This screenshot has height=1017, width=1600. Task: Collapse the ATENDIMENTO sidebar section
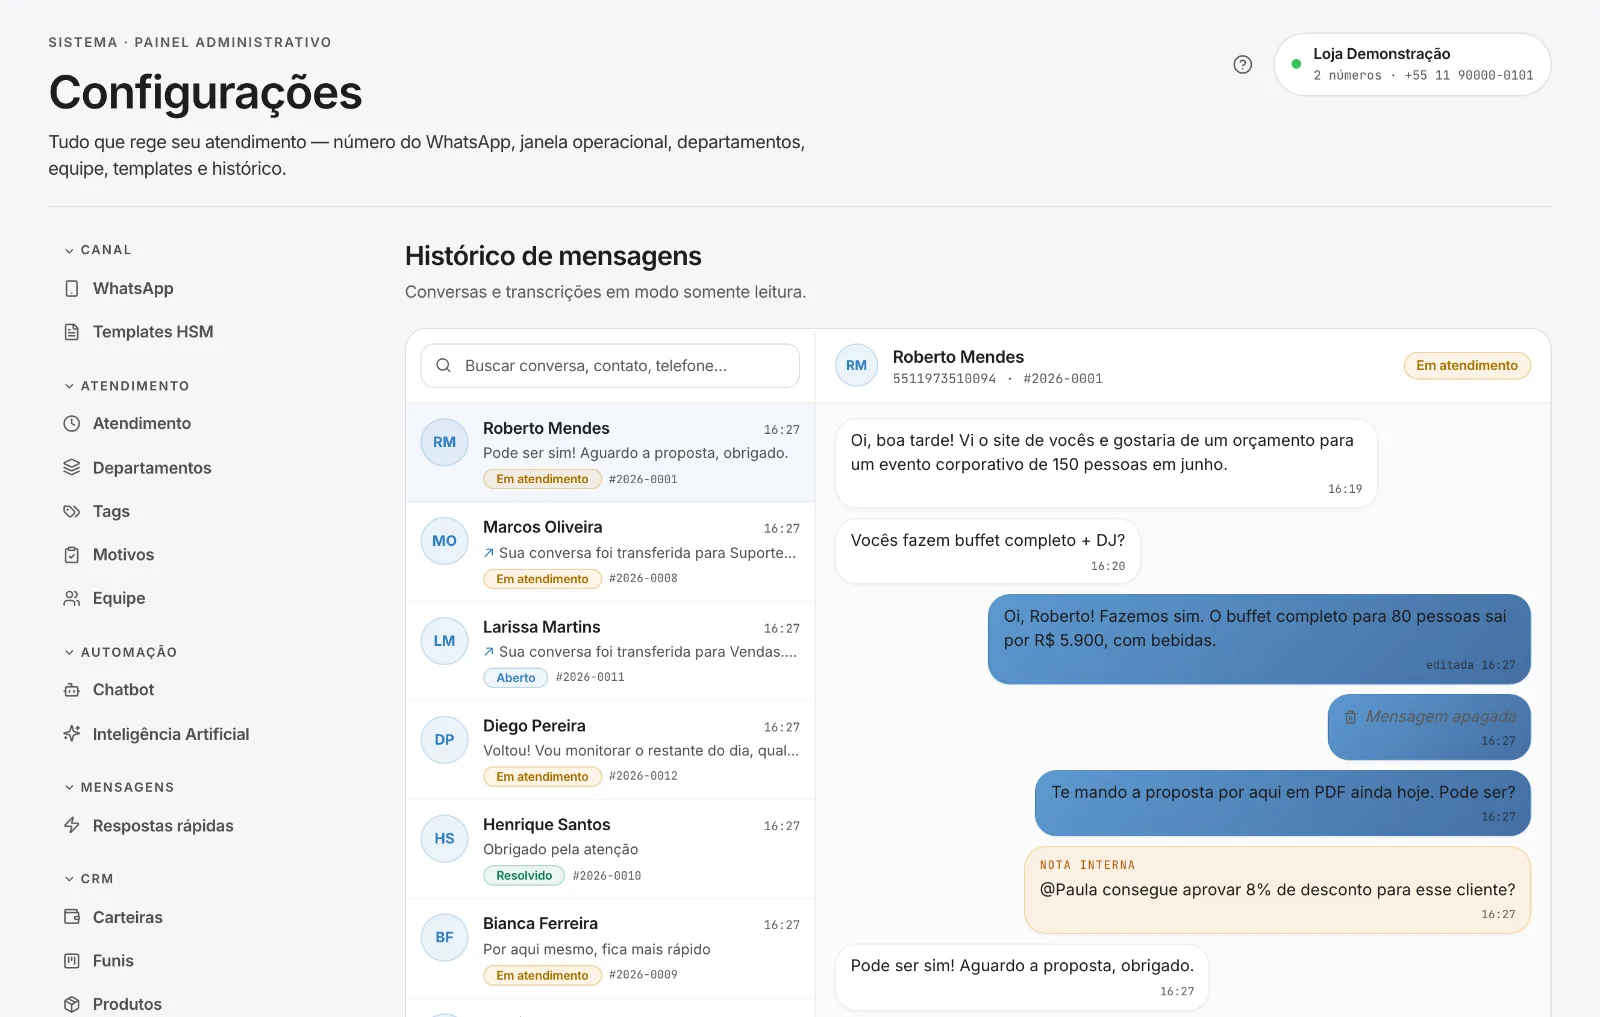coord(127,386)
